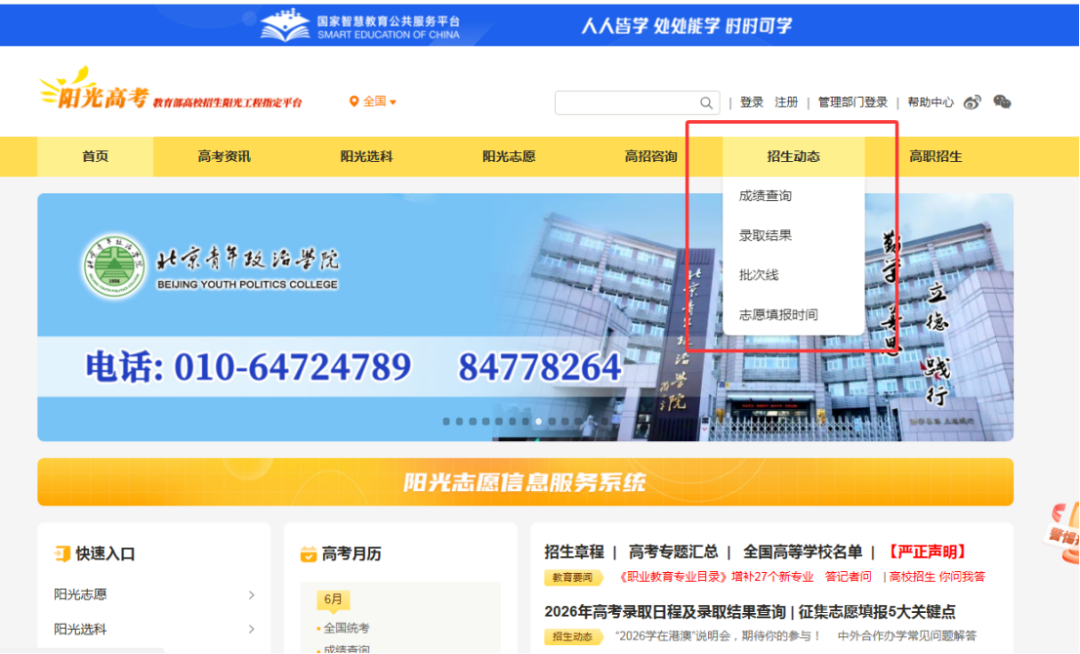Open the WeChat icon link
1080x654 pixels.
coord(1002,102)
